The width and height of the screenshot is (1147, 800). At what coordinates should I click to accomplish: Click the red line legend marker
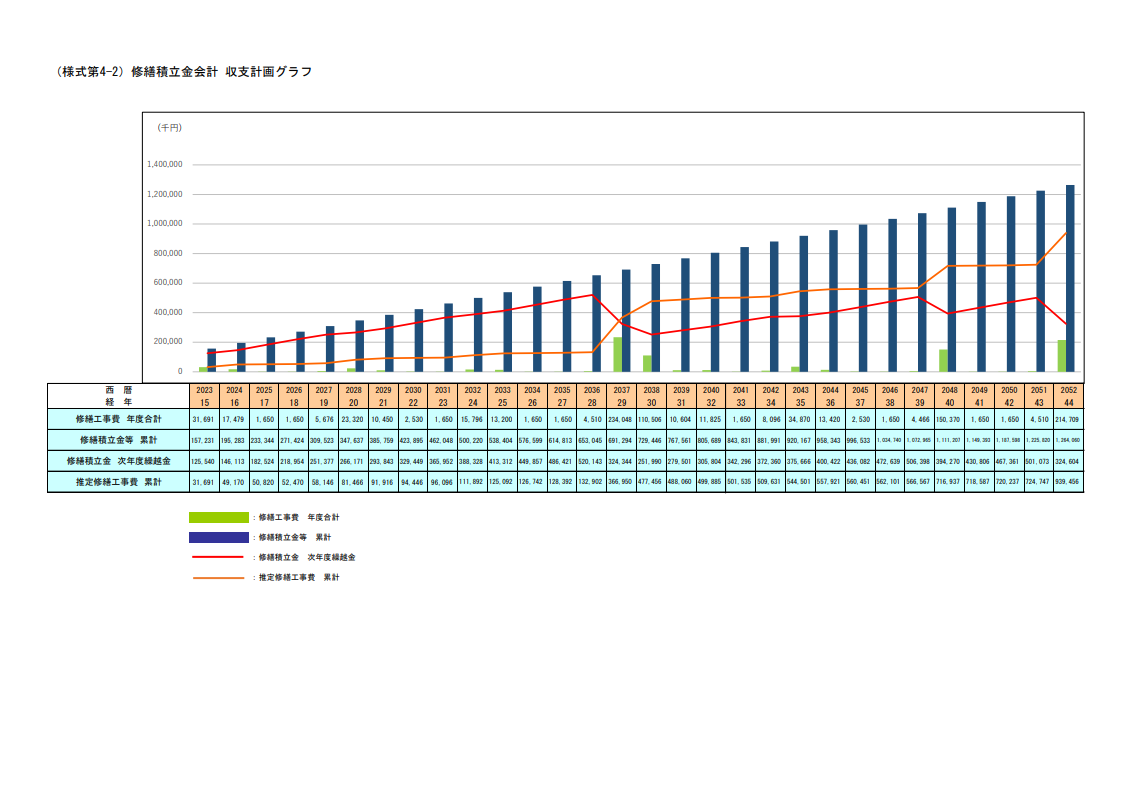(218, 557)
